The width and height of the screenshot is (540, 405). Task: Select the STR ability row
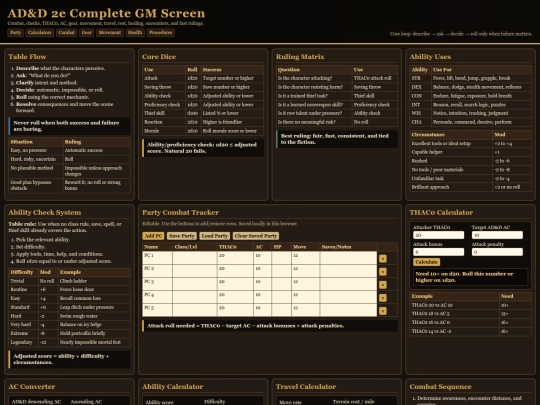[470, 78]
